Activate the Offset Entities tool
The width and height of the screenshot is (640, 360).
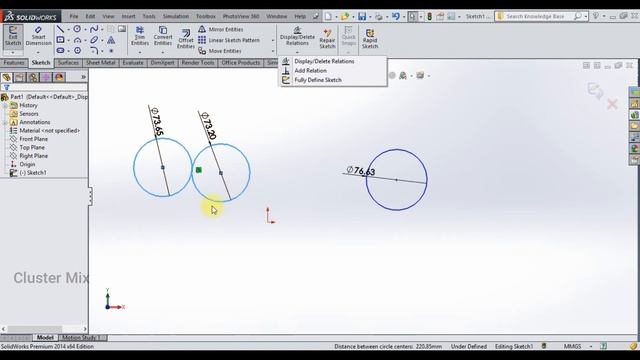[186, 38]
